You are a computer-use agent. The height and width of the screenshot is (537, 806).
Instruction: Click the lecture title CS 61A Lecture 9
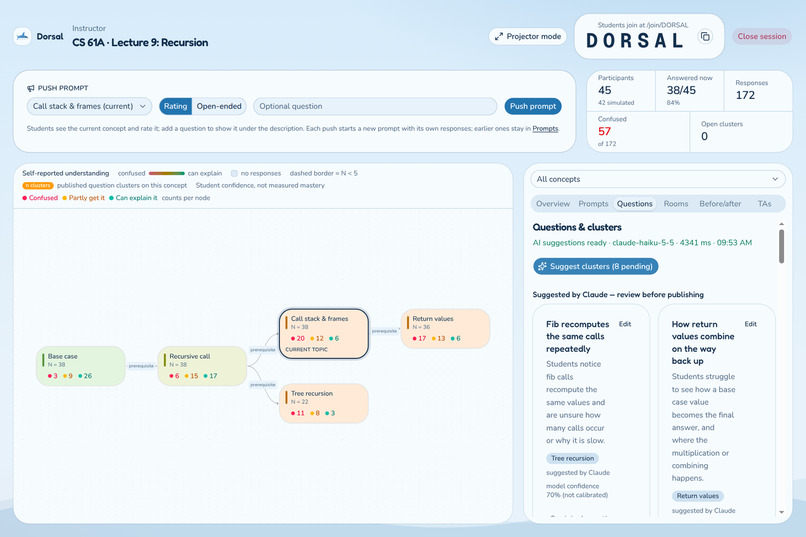tap(140, 43)
